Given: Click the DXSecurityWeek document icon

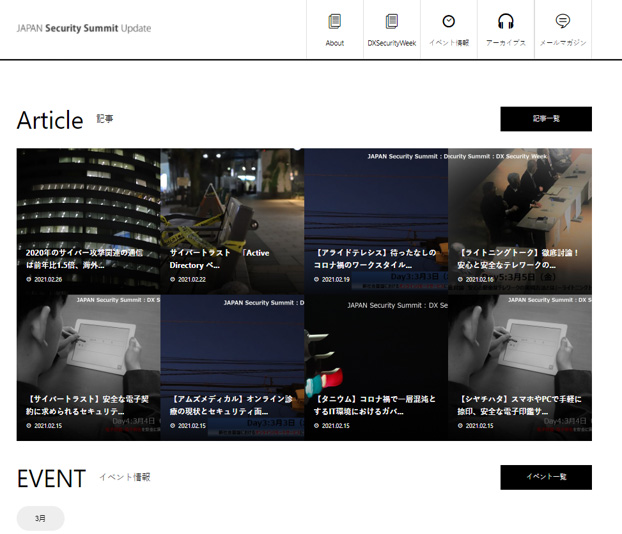Looking at the screenshot, I should [x=391, y=21].
